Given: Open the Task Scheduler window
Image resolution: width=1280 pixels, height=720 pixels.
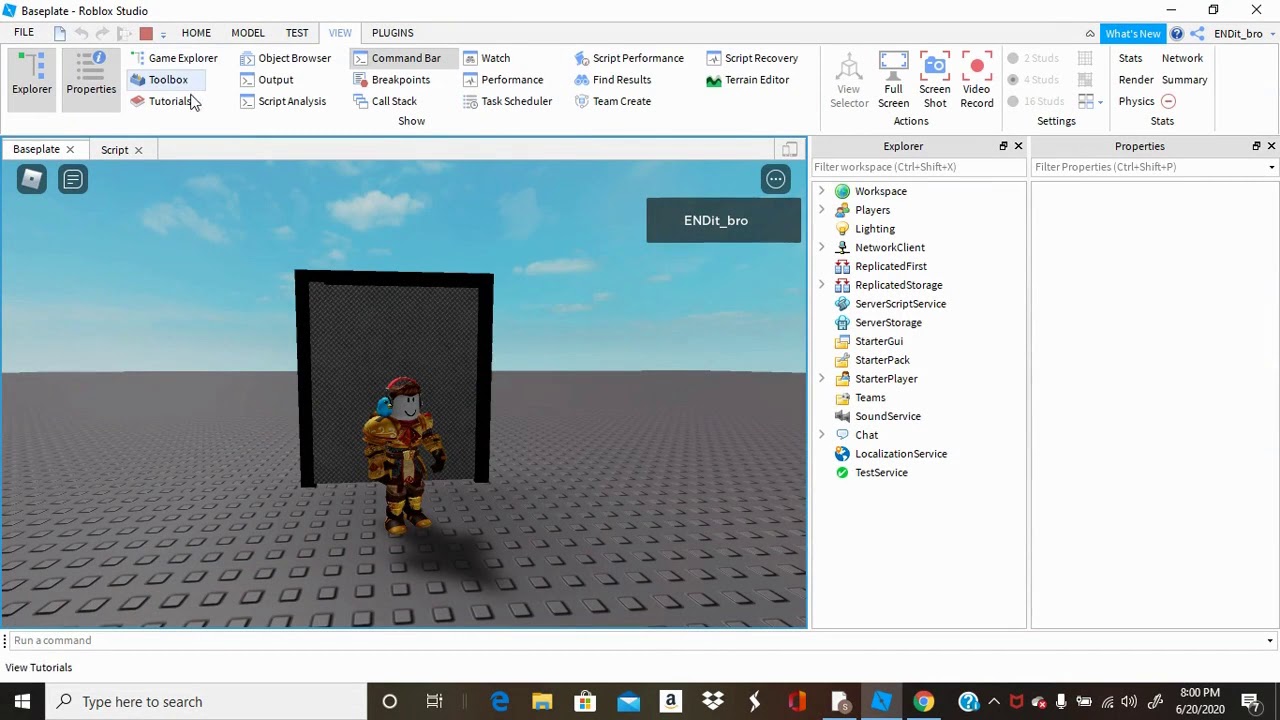Looking at the screenshot, I should coord(507,101).
